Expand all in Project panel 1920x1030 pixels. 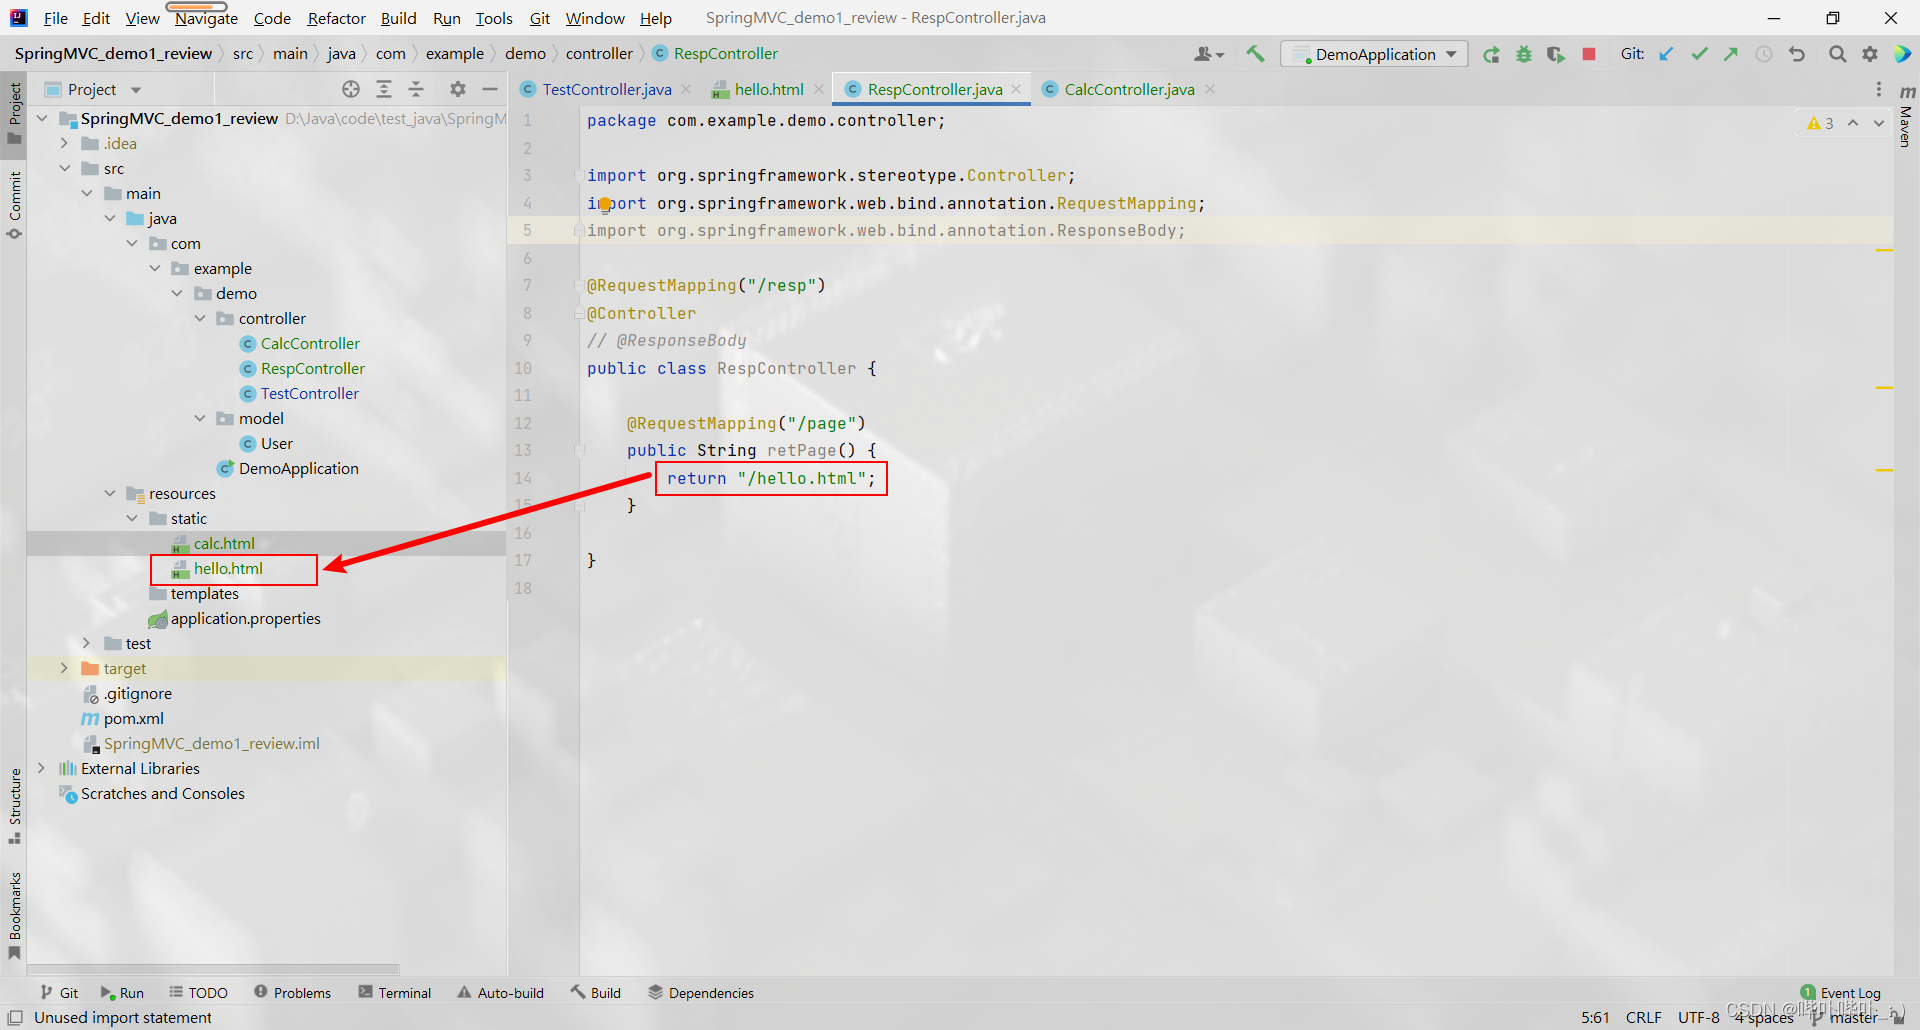384,89
